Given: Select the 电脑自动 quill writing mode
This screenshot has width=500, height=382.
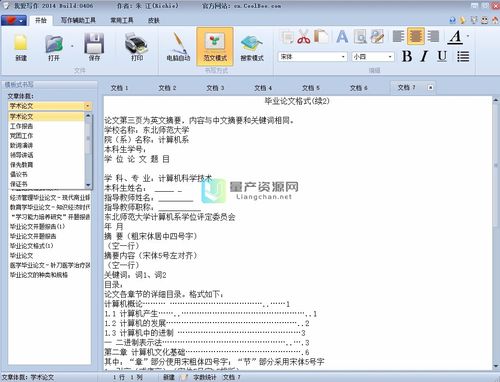Looking at the screenshot, I should click(x=178, y=47).
